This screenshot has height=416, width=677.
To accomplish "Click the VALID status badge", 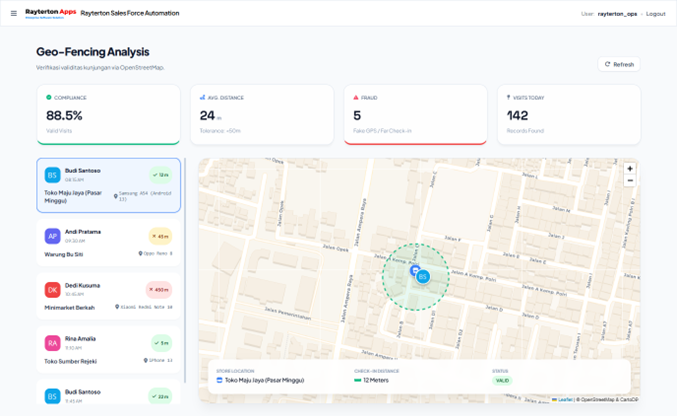I will 502,381.
